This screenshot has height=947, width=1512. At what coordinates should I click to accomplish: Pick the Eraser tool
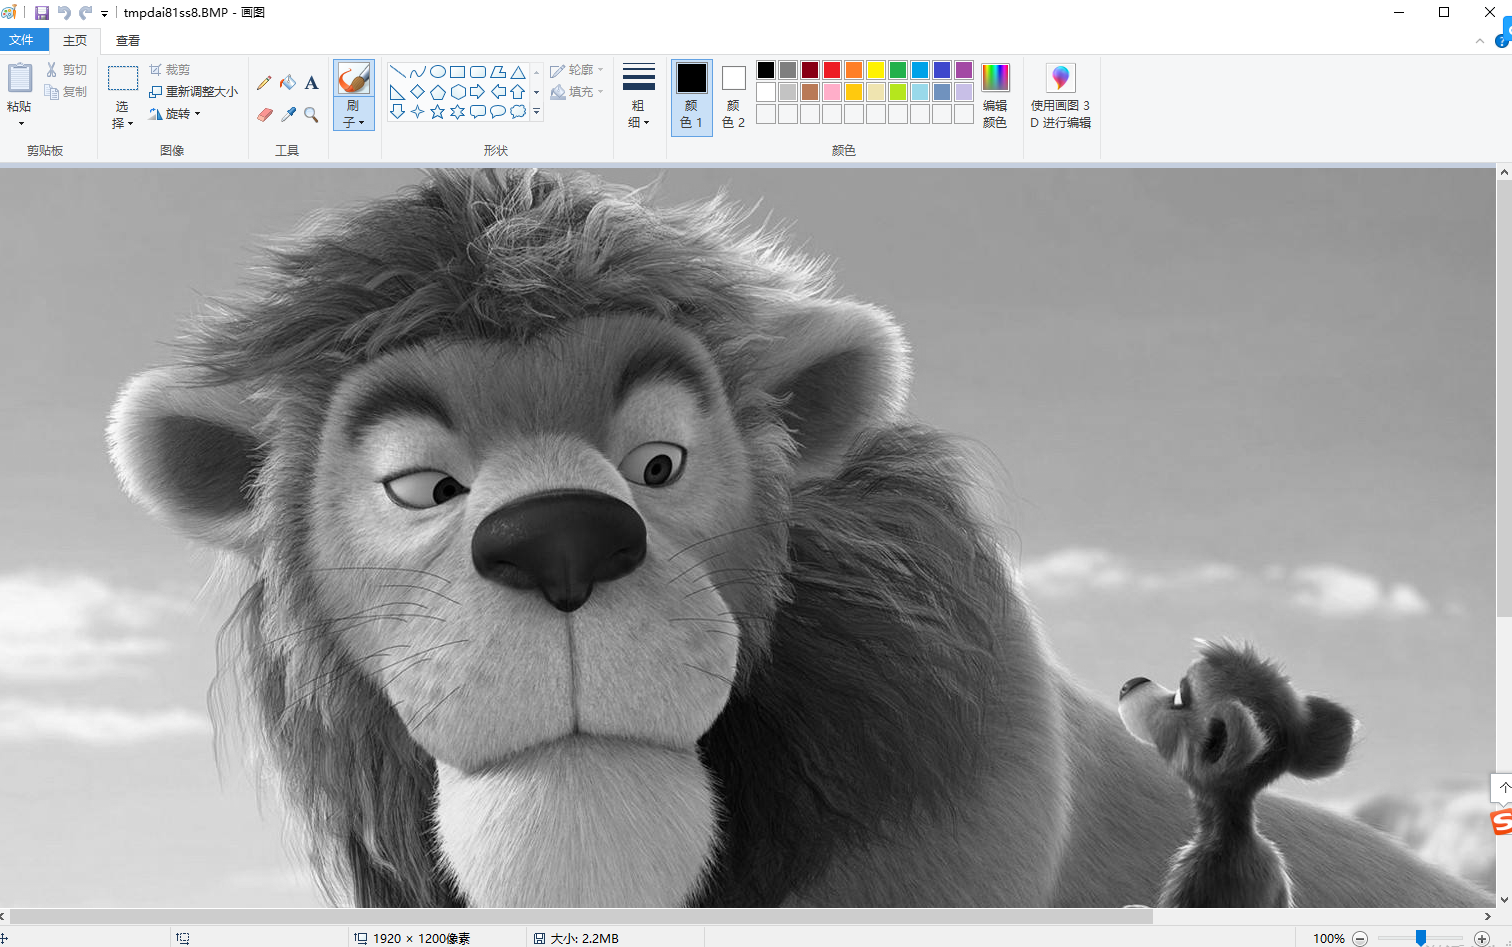tap(264, 115)
